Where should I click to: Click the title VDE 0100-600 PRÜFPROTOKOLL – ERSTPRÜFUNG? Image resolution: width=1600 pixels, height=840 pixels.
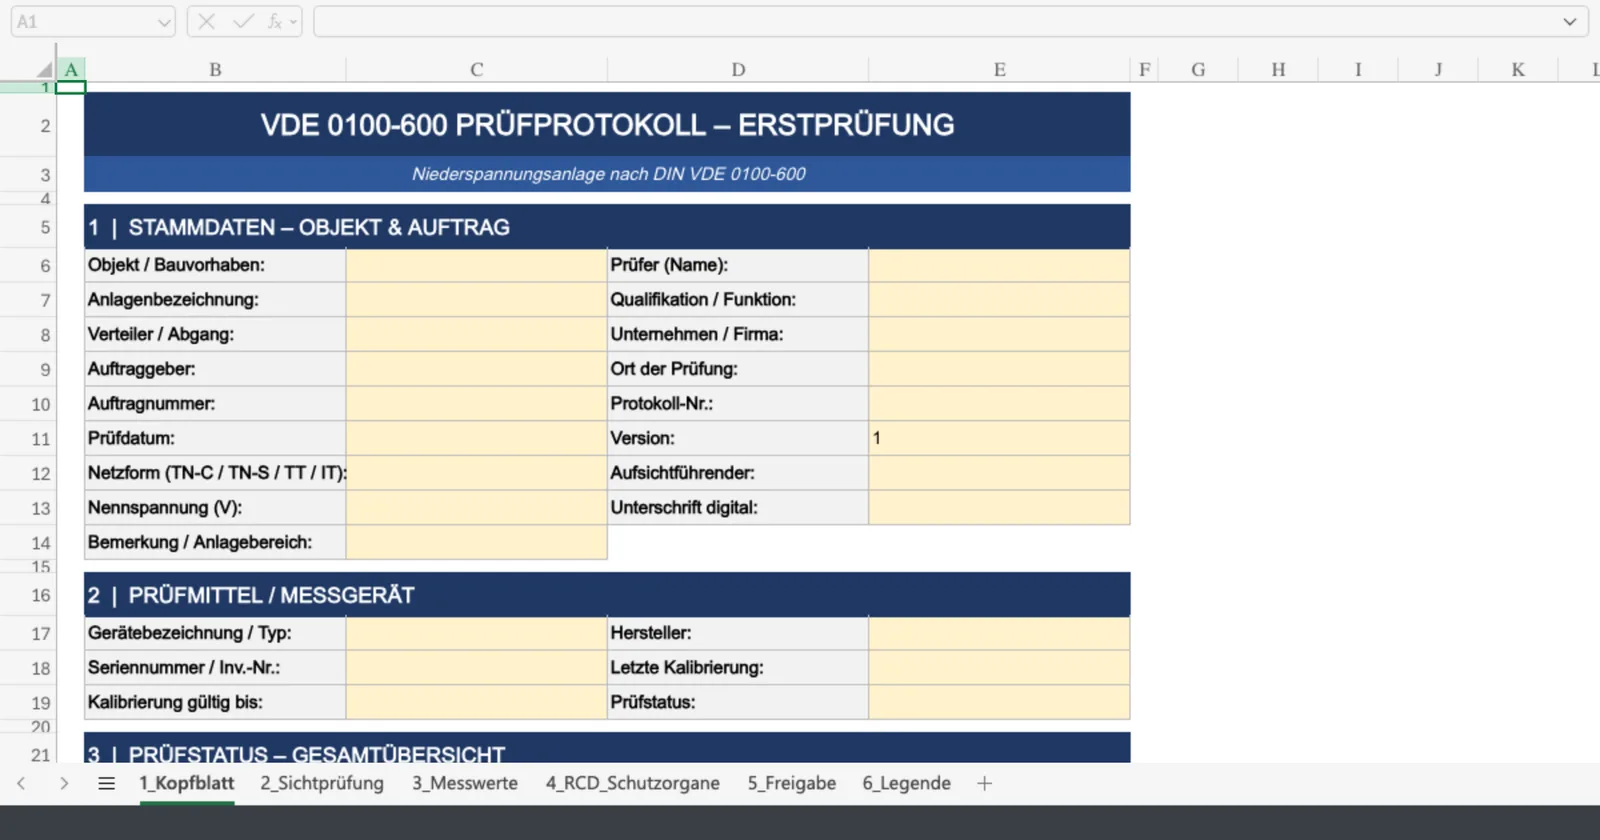click(x=607, y=125)
